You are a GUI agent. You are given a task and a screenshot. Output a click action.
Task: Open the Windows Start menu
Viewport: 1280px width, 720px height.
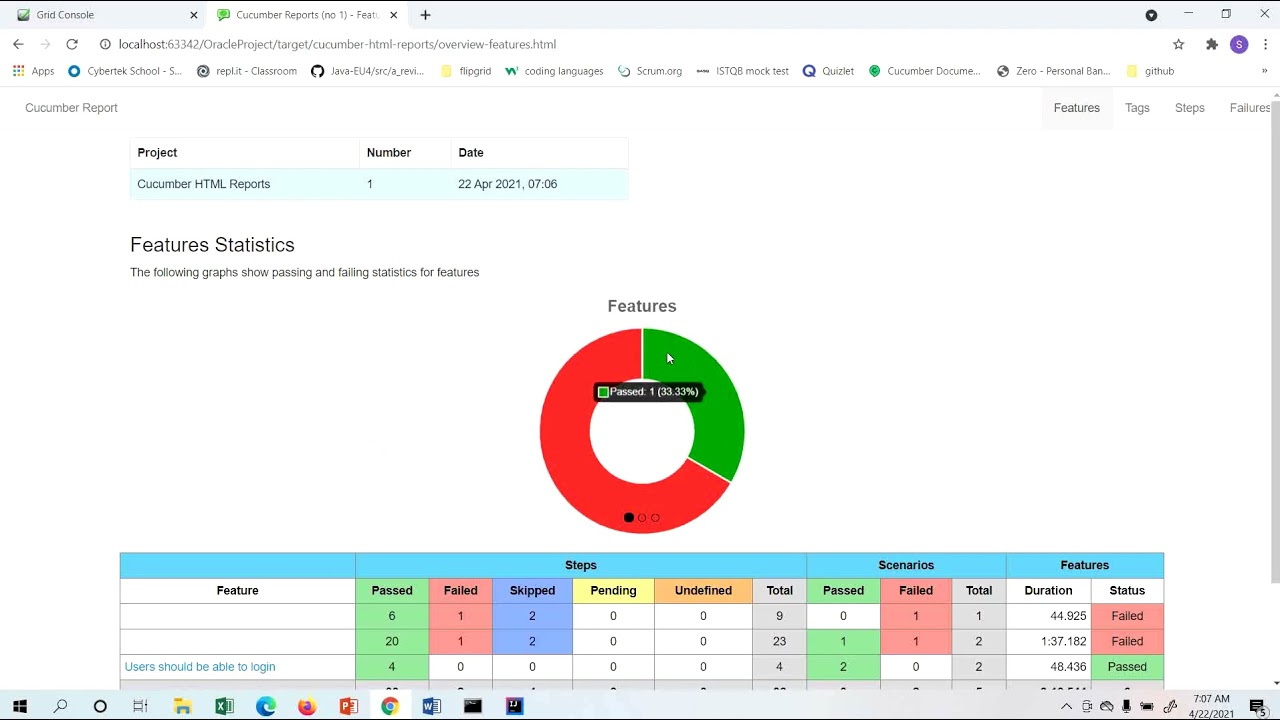(19, 706)
